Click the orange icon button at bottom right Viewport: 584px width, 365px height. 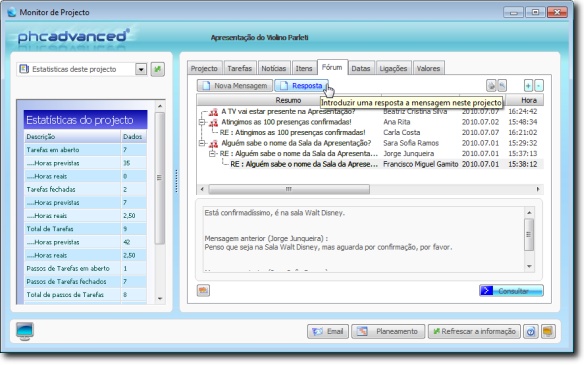[x=548, y=331]
